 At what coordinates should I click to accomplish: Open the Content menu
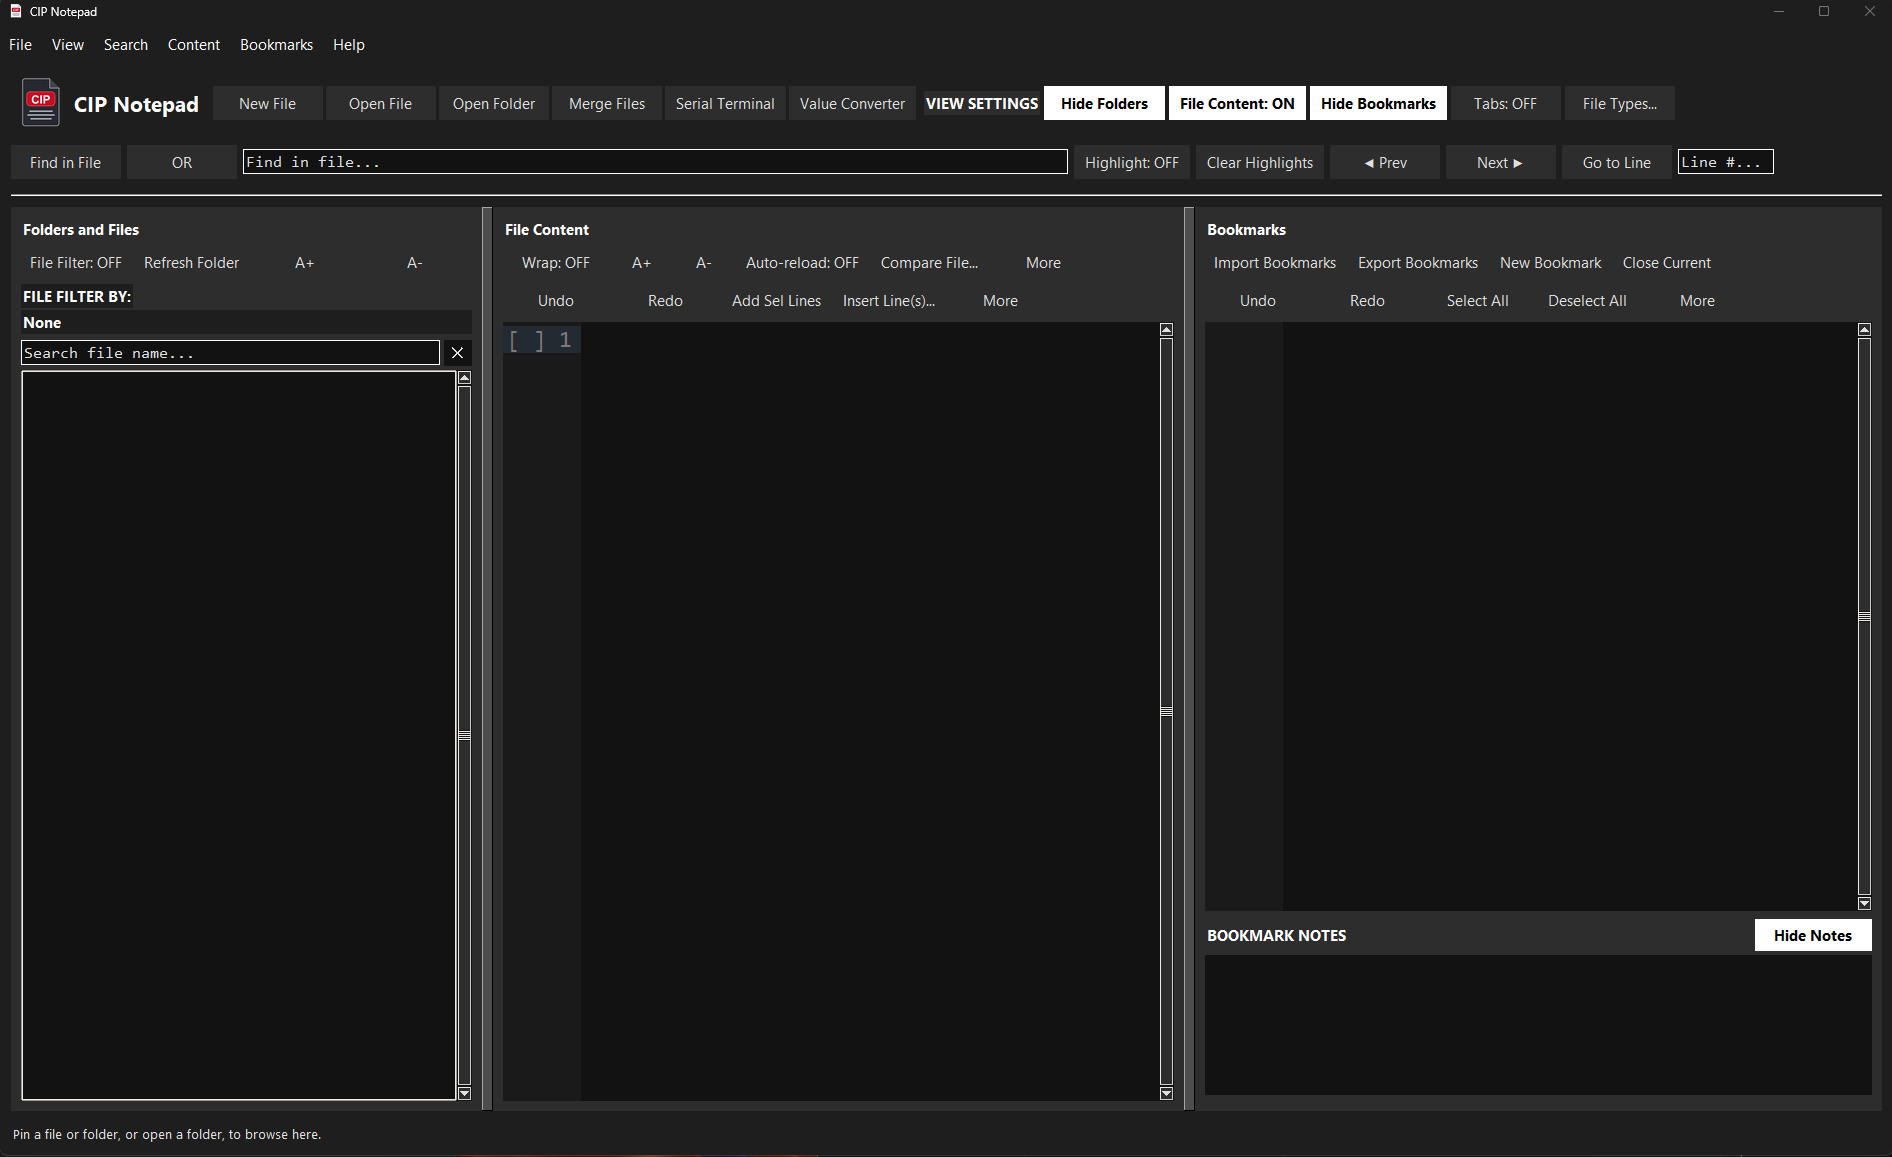pos(194,45)
